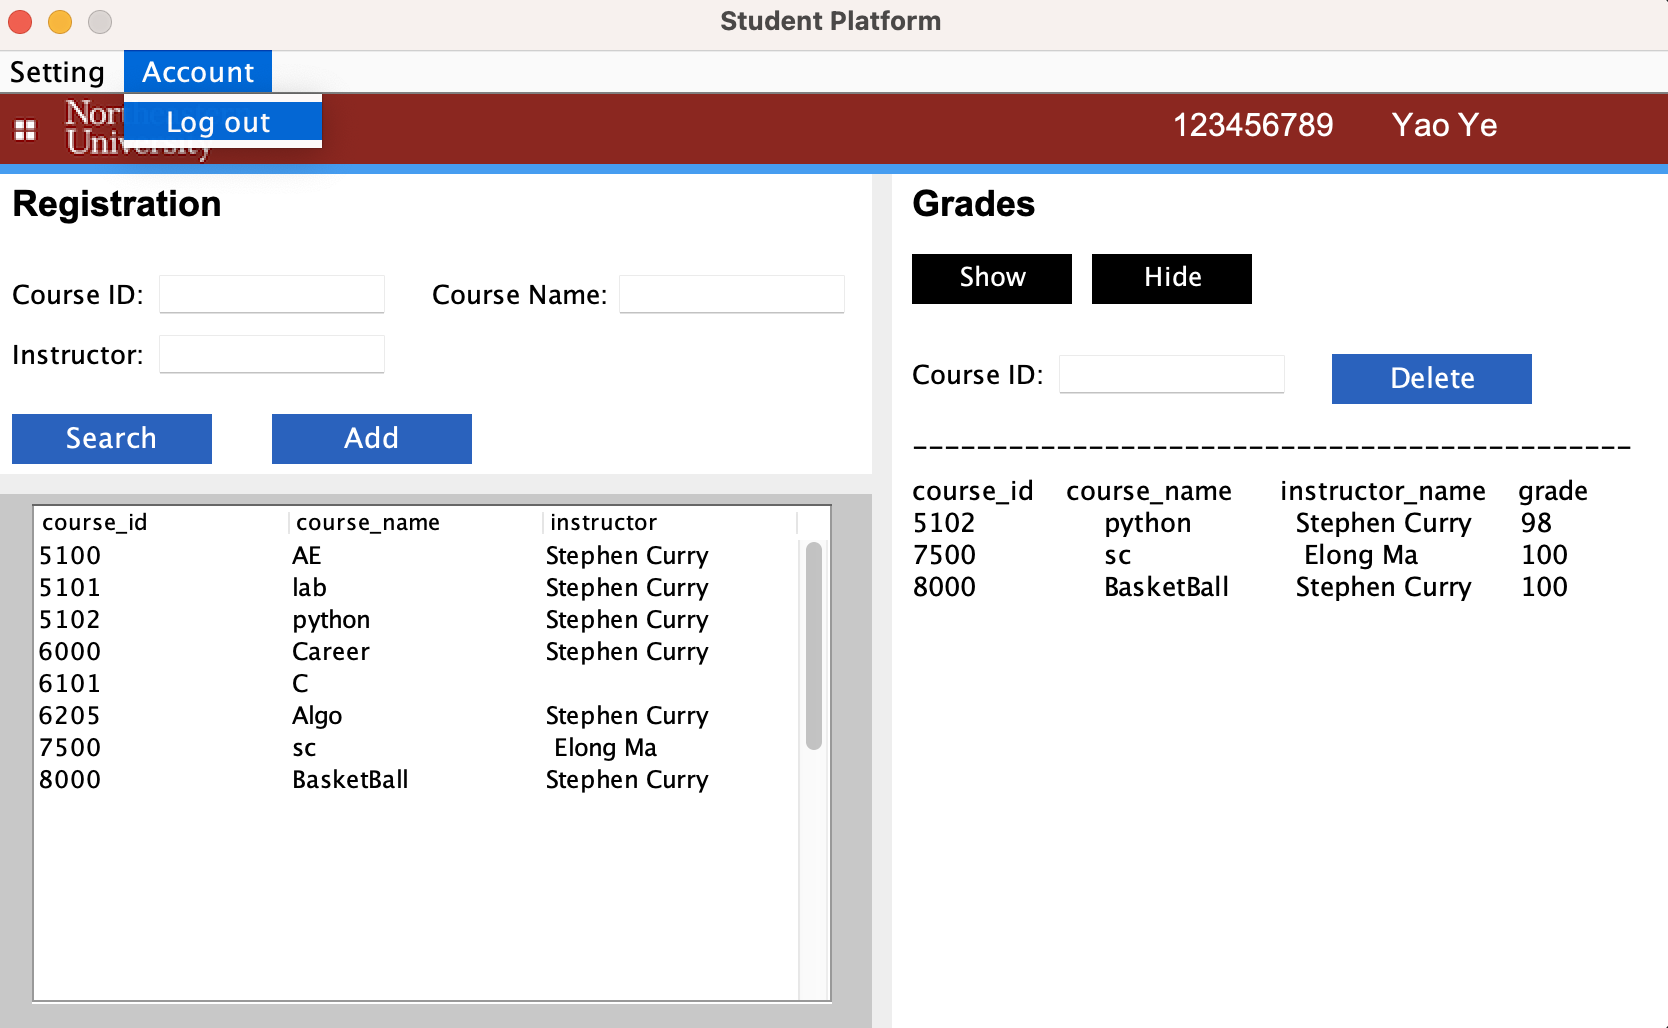Click the Algo course name cell
1668x1028 pixels.
coord(317,716)
